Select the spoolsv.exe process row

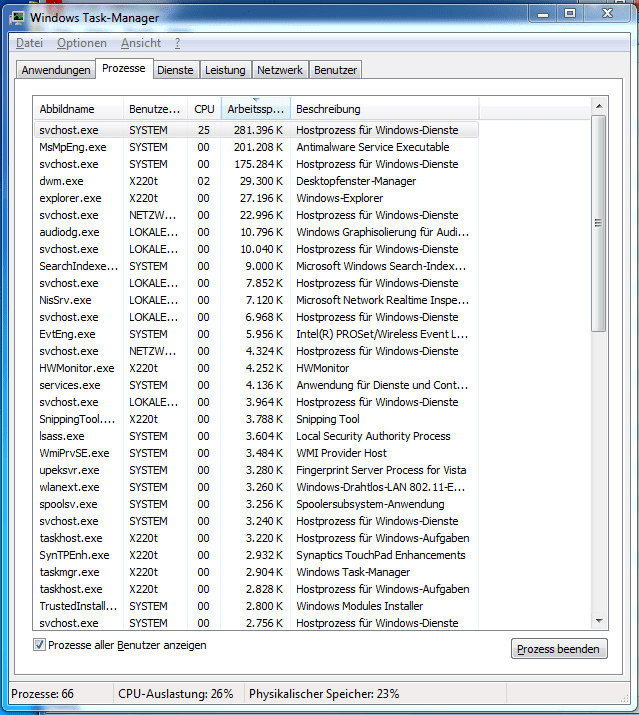[256, 504]
